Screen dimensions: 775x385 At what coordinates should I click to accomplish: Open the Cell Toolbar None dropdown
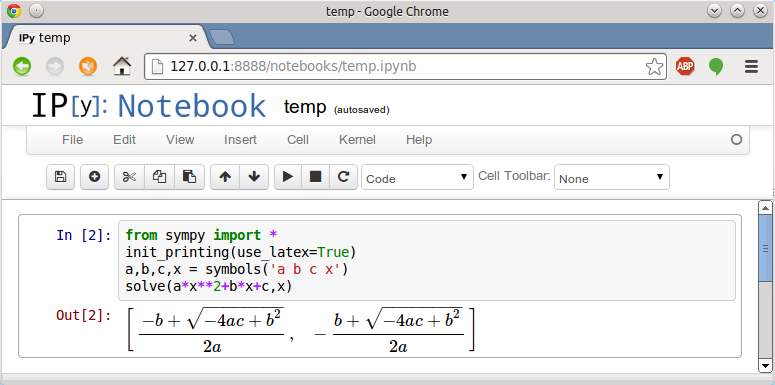(612, 177)
